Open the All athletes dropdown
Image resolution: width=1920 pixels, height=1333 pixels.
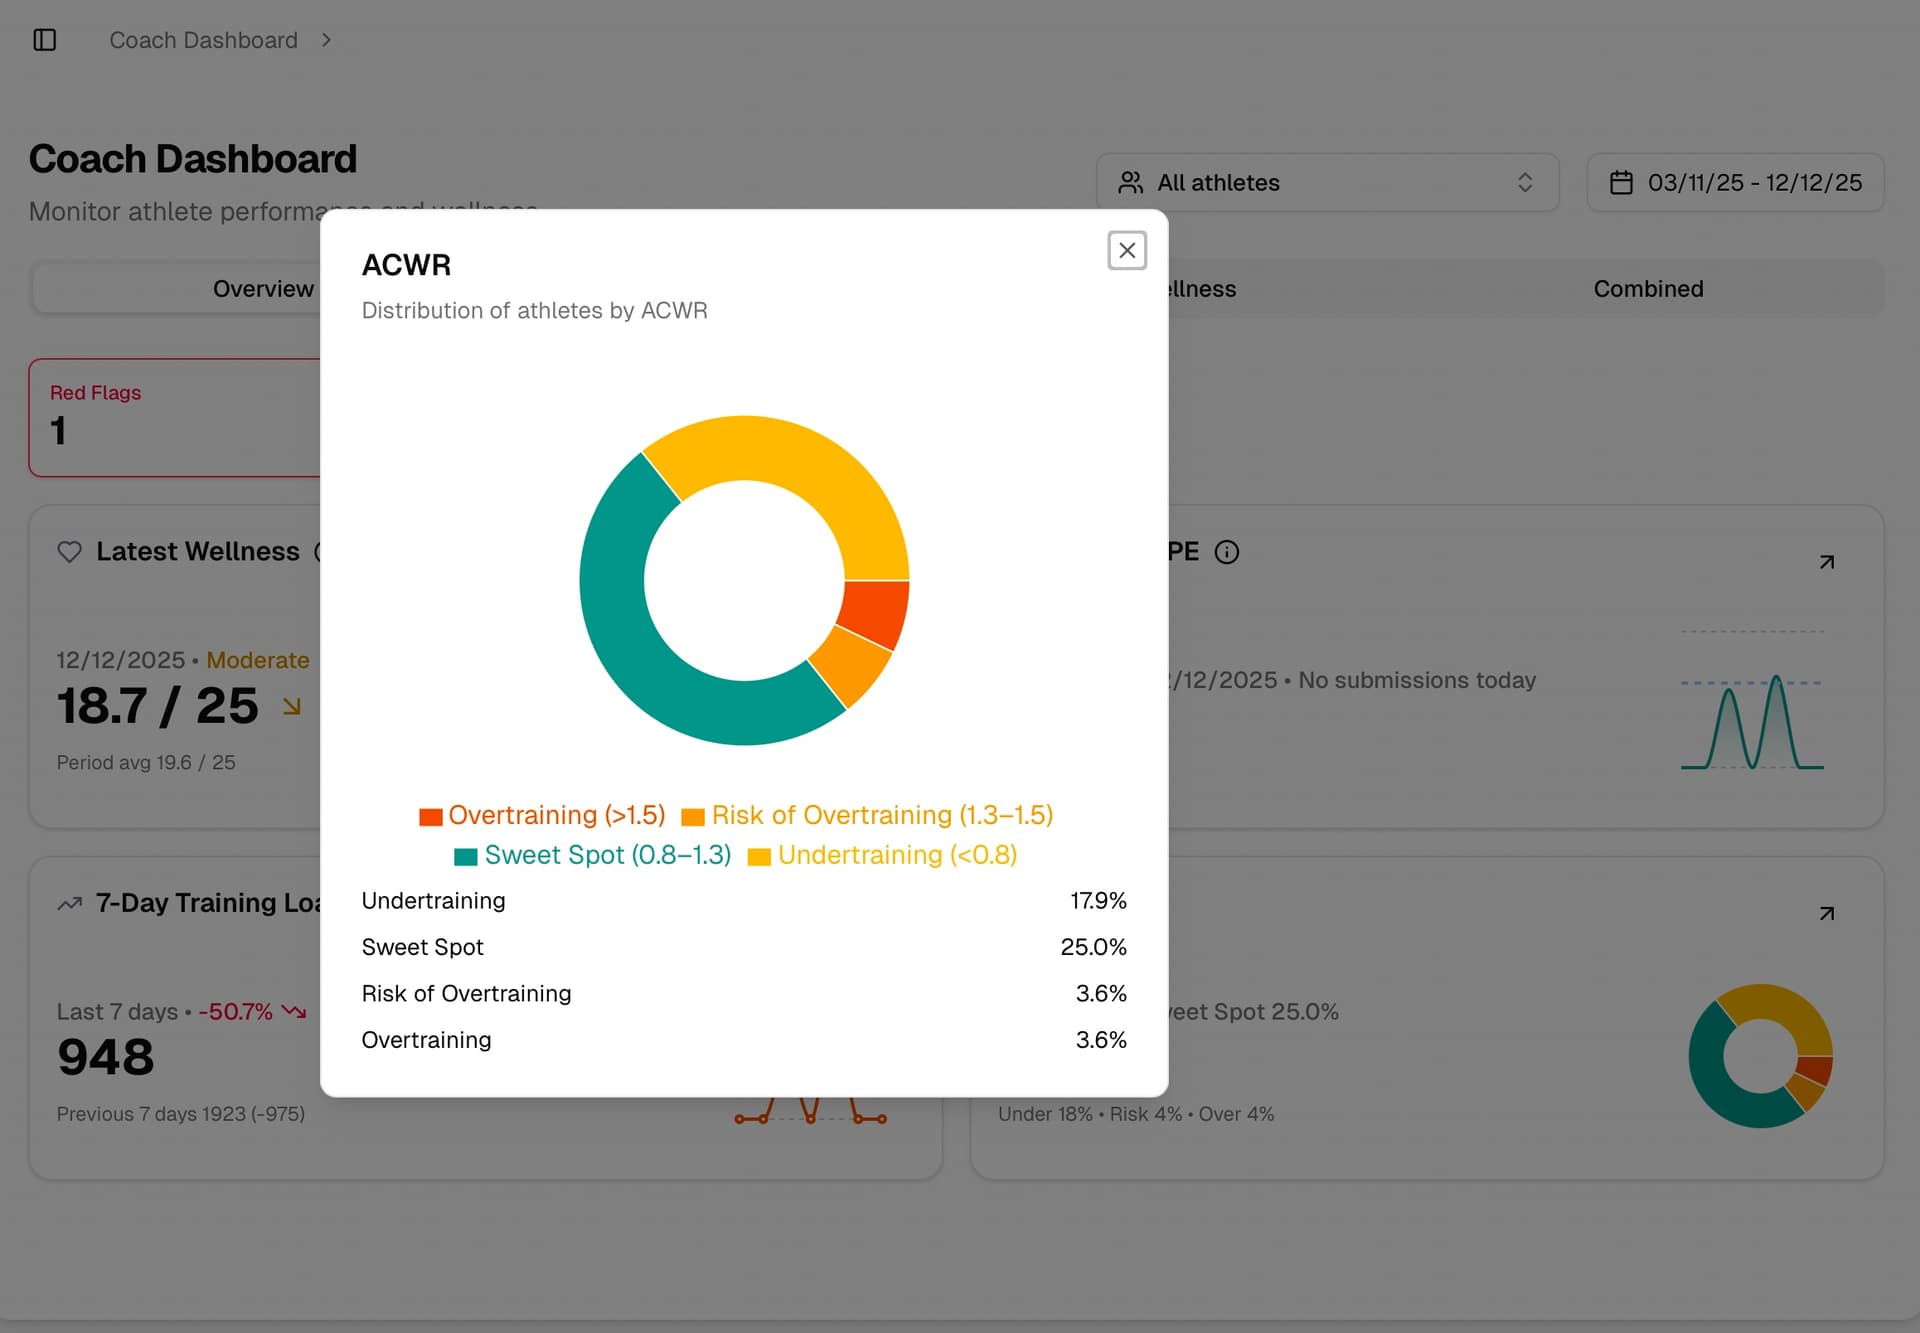tap(1326, 182)
